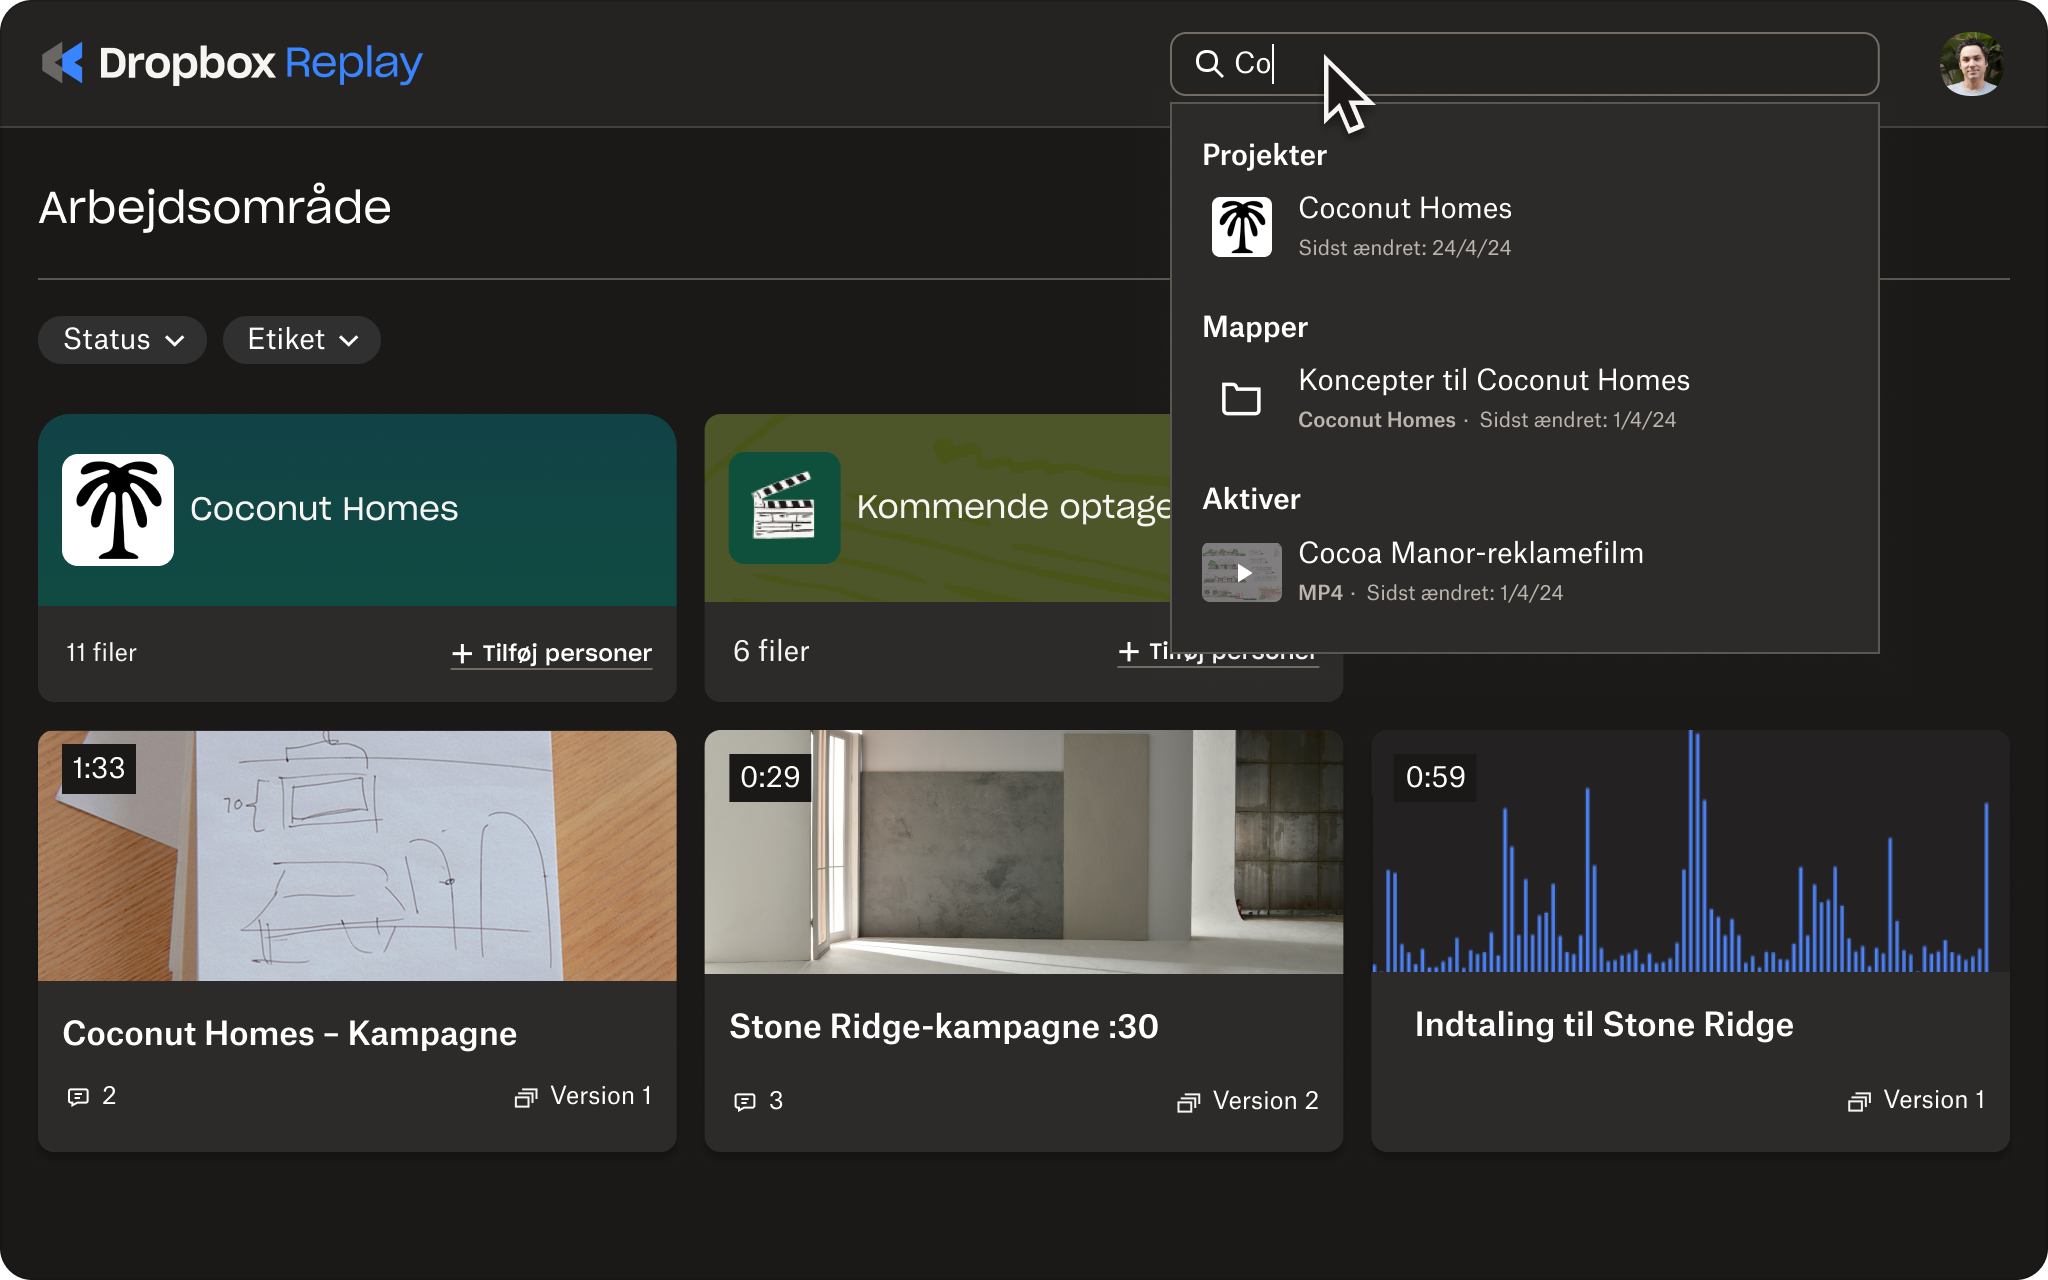Open the Status filter dropdown

[122, 340]
